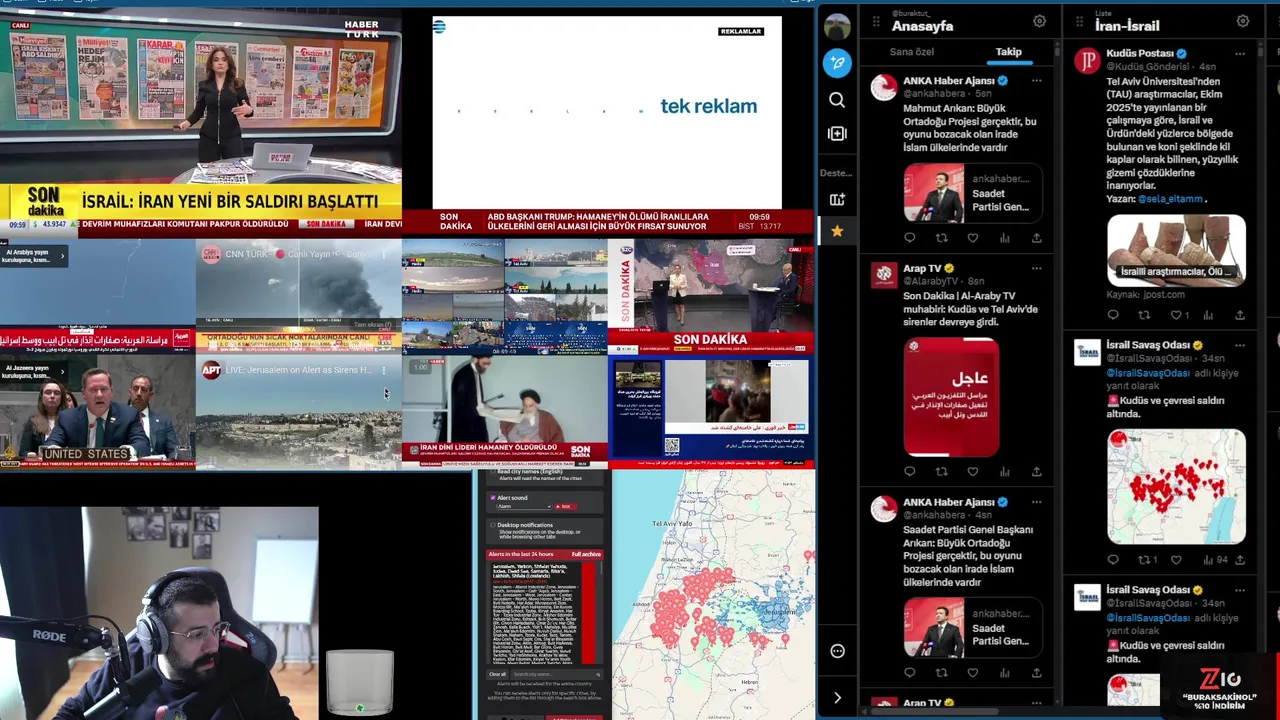Open the Arap TV red breaking news image
1280x720 pixels.
click(x=951, y=397)
